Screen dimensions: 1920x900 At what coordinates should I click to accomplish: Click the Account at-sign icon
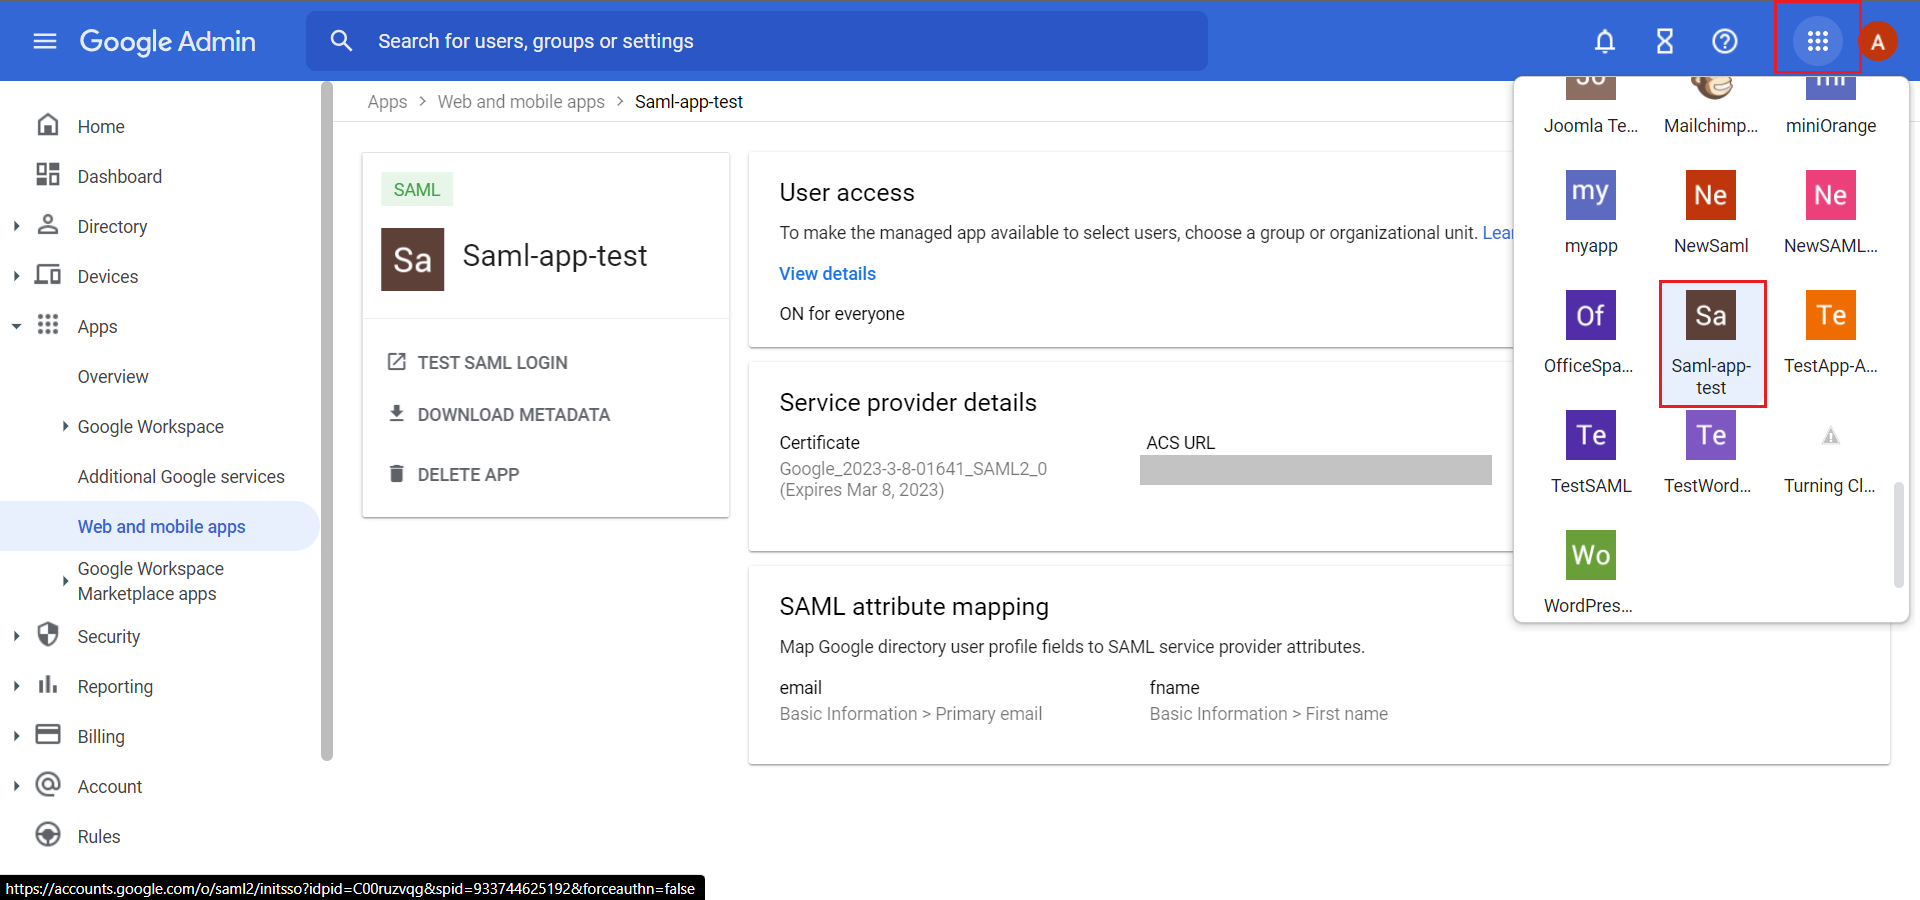tap(48, 785)
